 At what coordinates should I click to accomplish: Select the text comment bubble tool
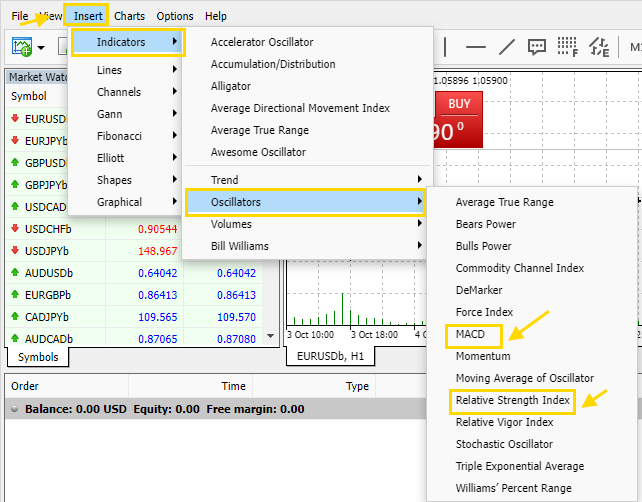[x=537, y=47]
